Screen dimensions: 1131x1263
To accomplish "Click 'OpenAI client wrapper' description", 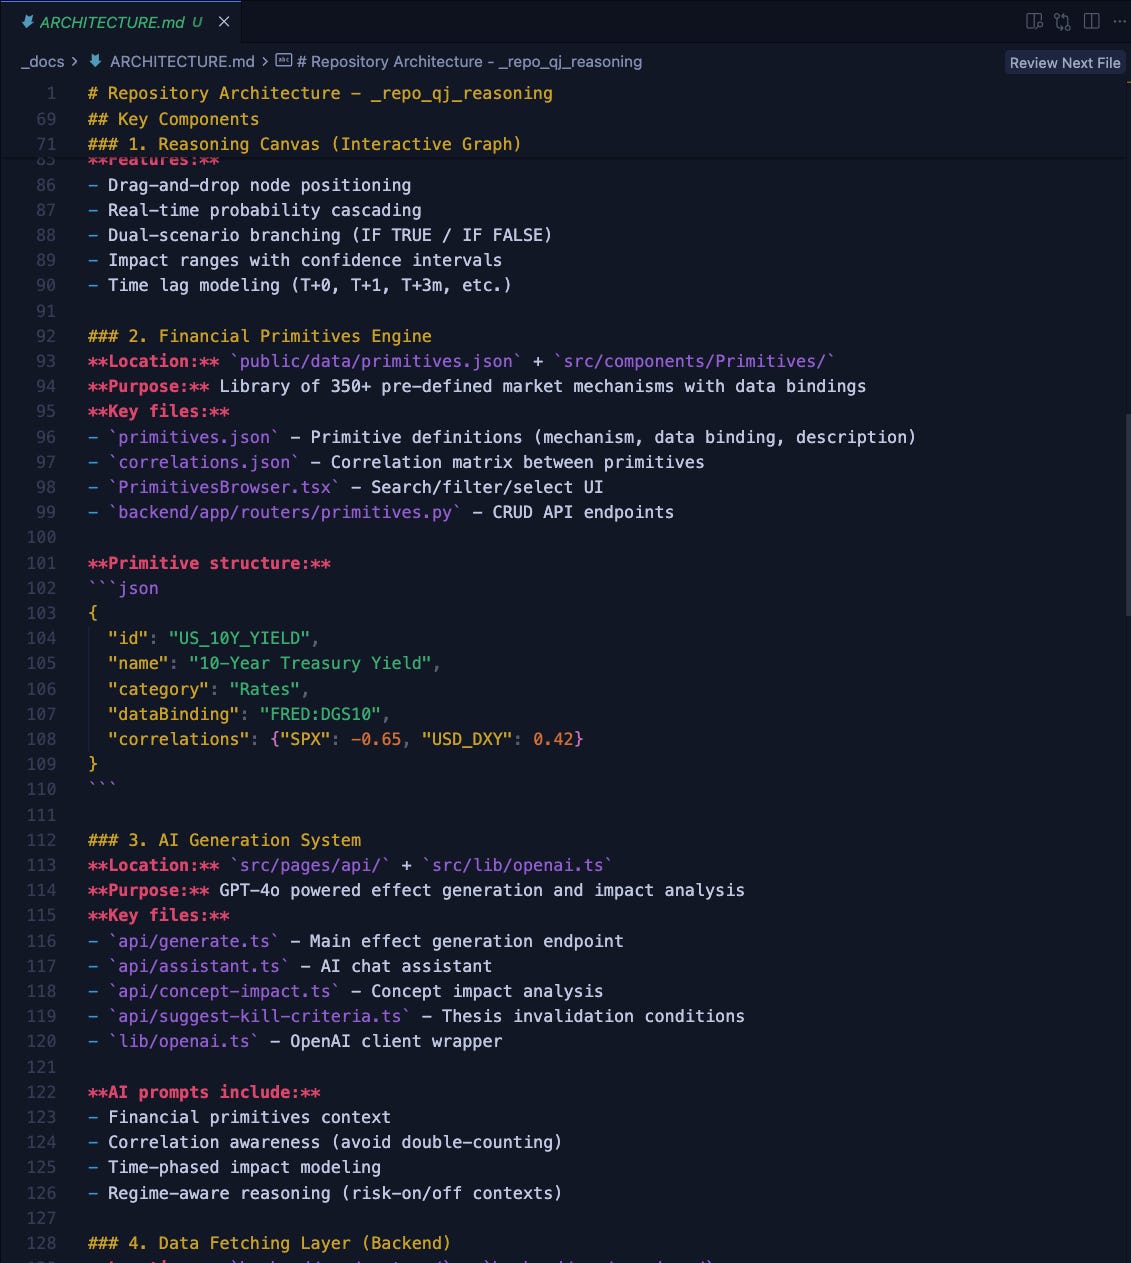I will (x=396, y=1041).
